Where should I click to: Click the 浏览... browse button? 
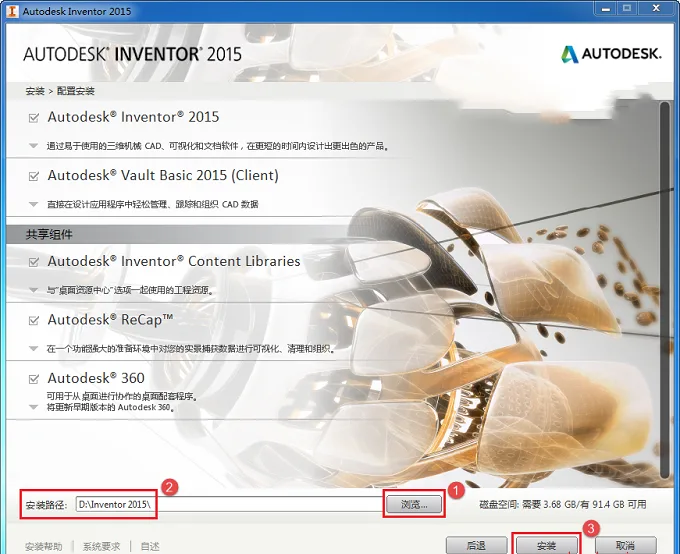point(414,504)
